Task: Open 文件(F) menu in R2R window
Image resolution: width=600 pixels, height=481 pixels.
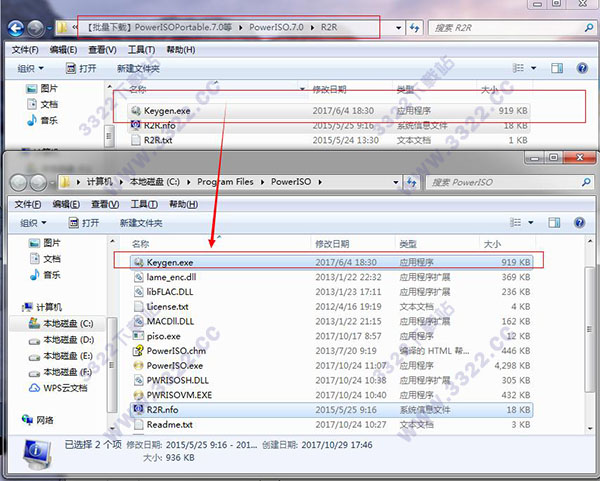Action: click(25, 50)
